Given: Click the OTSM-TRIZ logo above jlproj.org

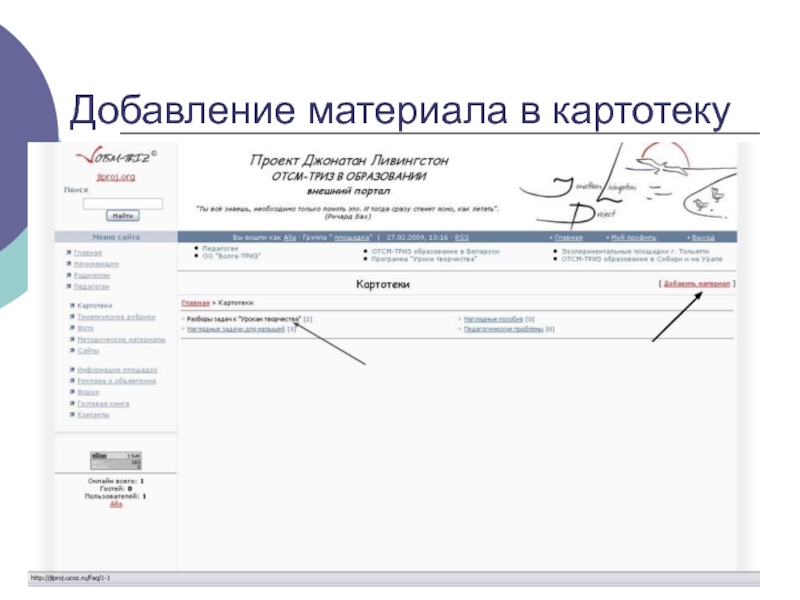Looking at the screenshot, I should [117, 156].
